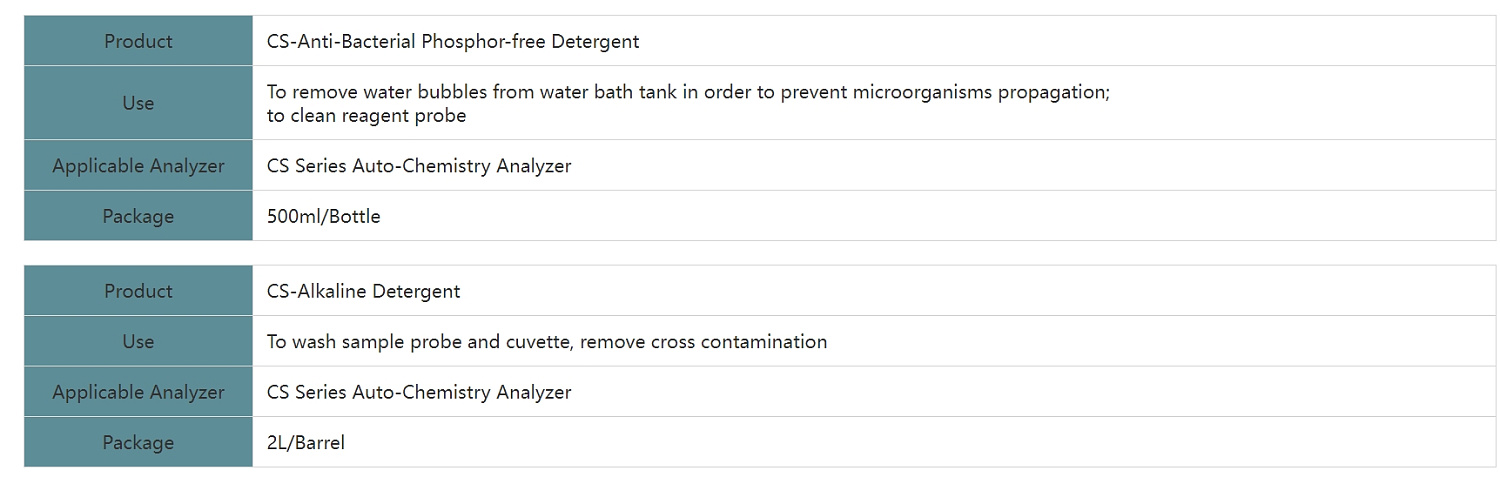The height and width of the screenshot is (484, 1500).
Task: Click the Package label next to 2L/Barrel
Action: tap(138, 442)
